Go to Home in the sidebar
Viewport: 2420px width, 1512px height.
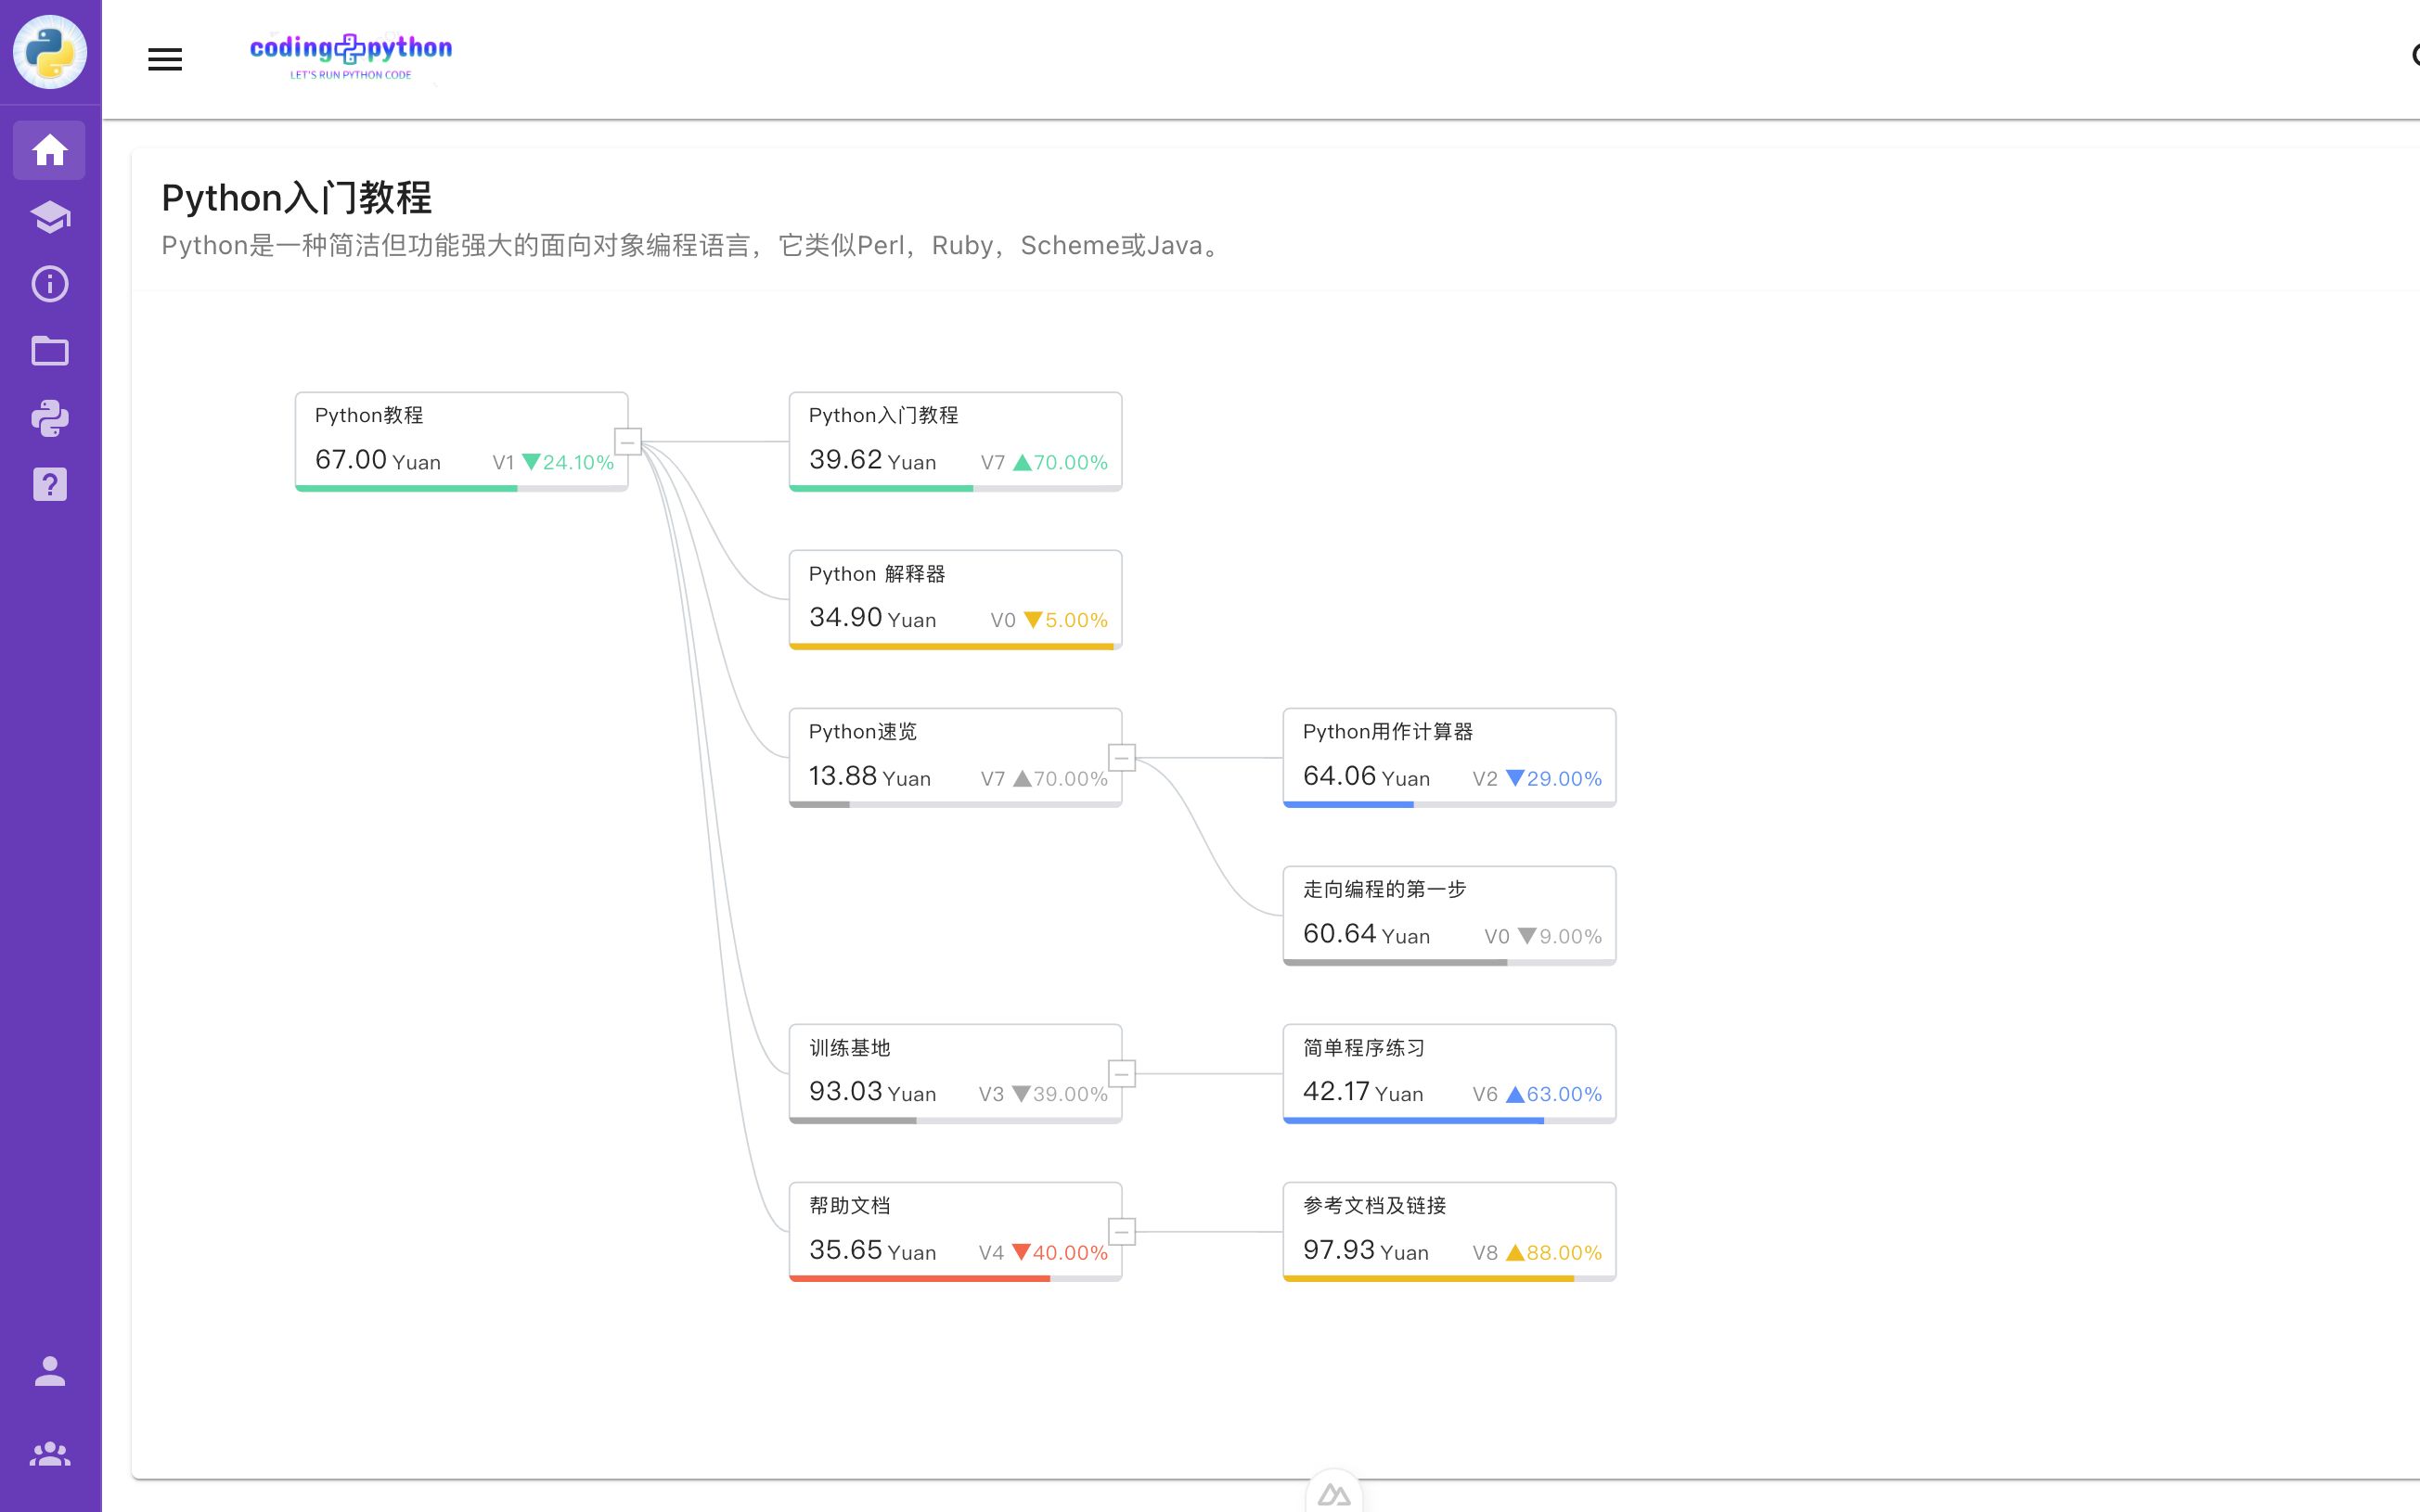click(x=50, y=150)
